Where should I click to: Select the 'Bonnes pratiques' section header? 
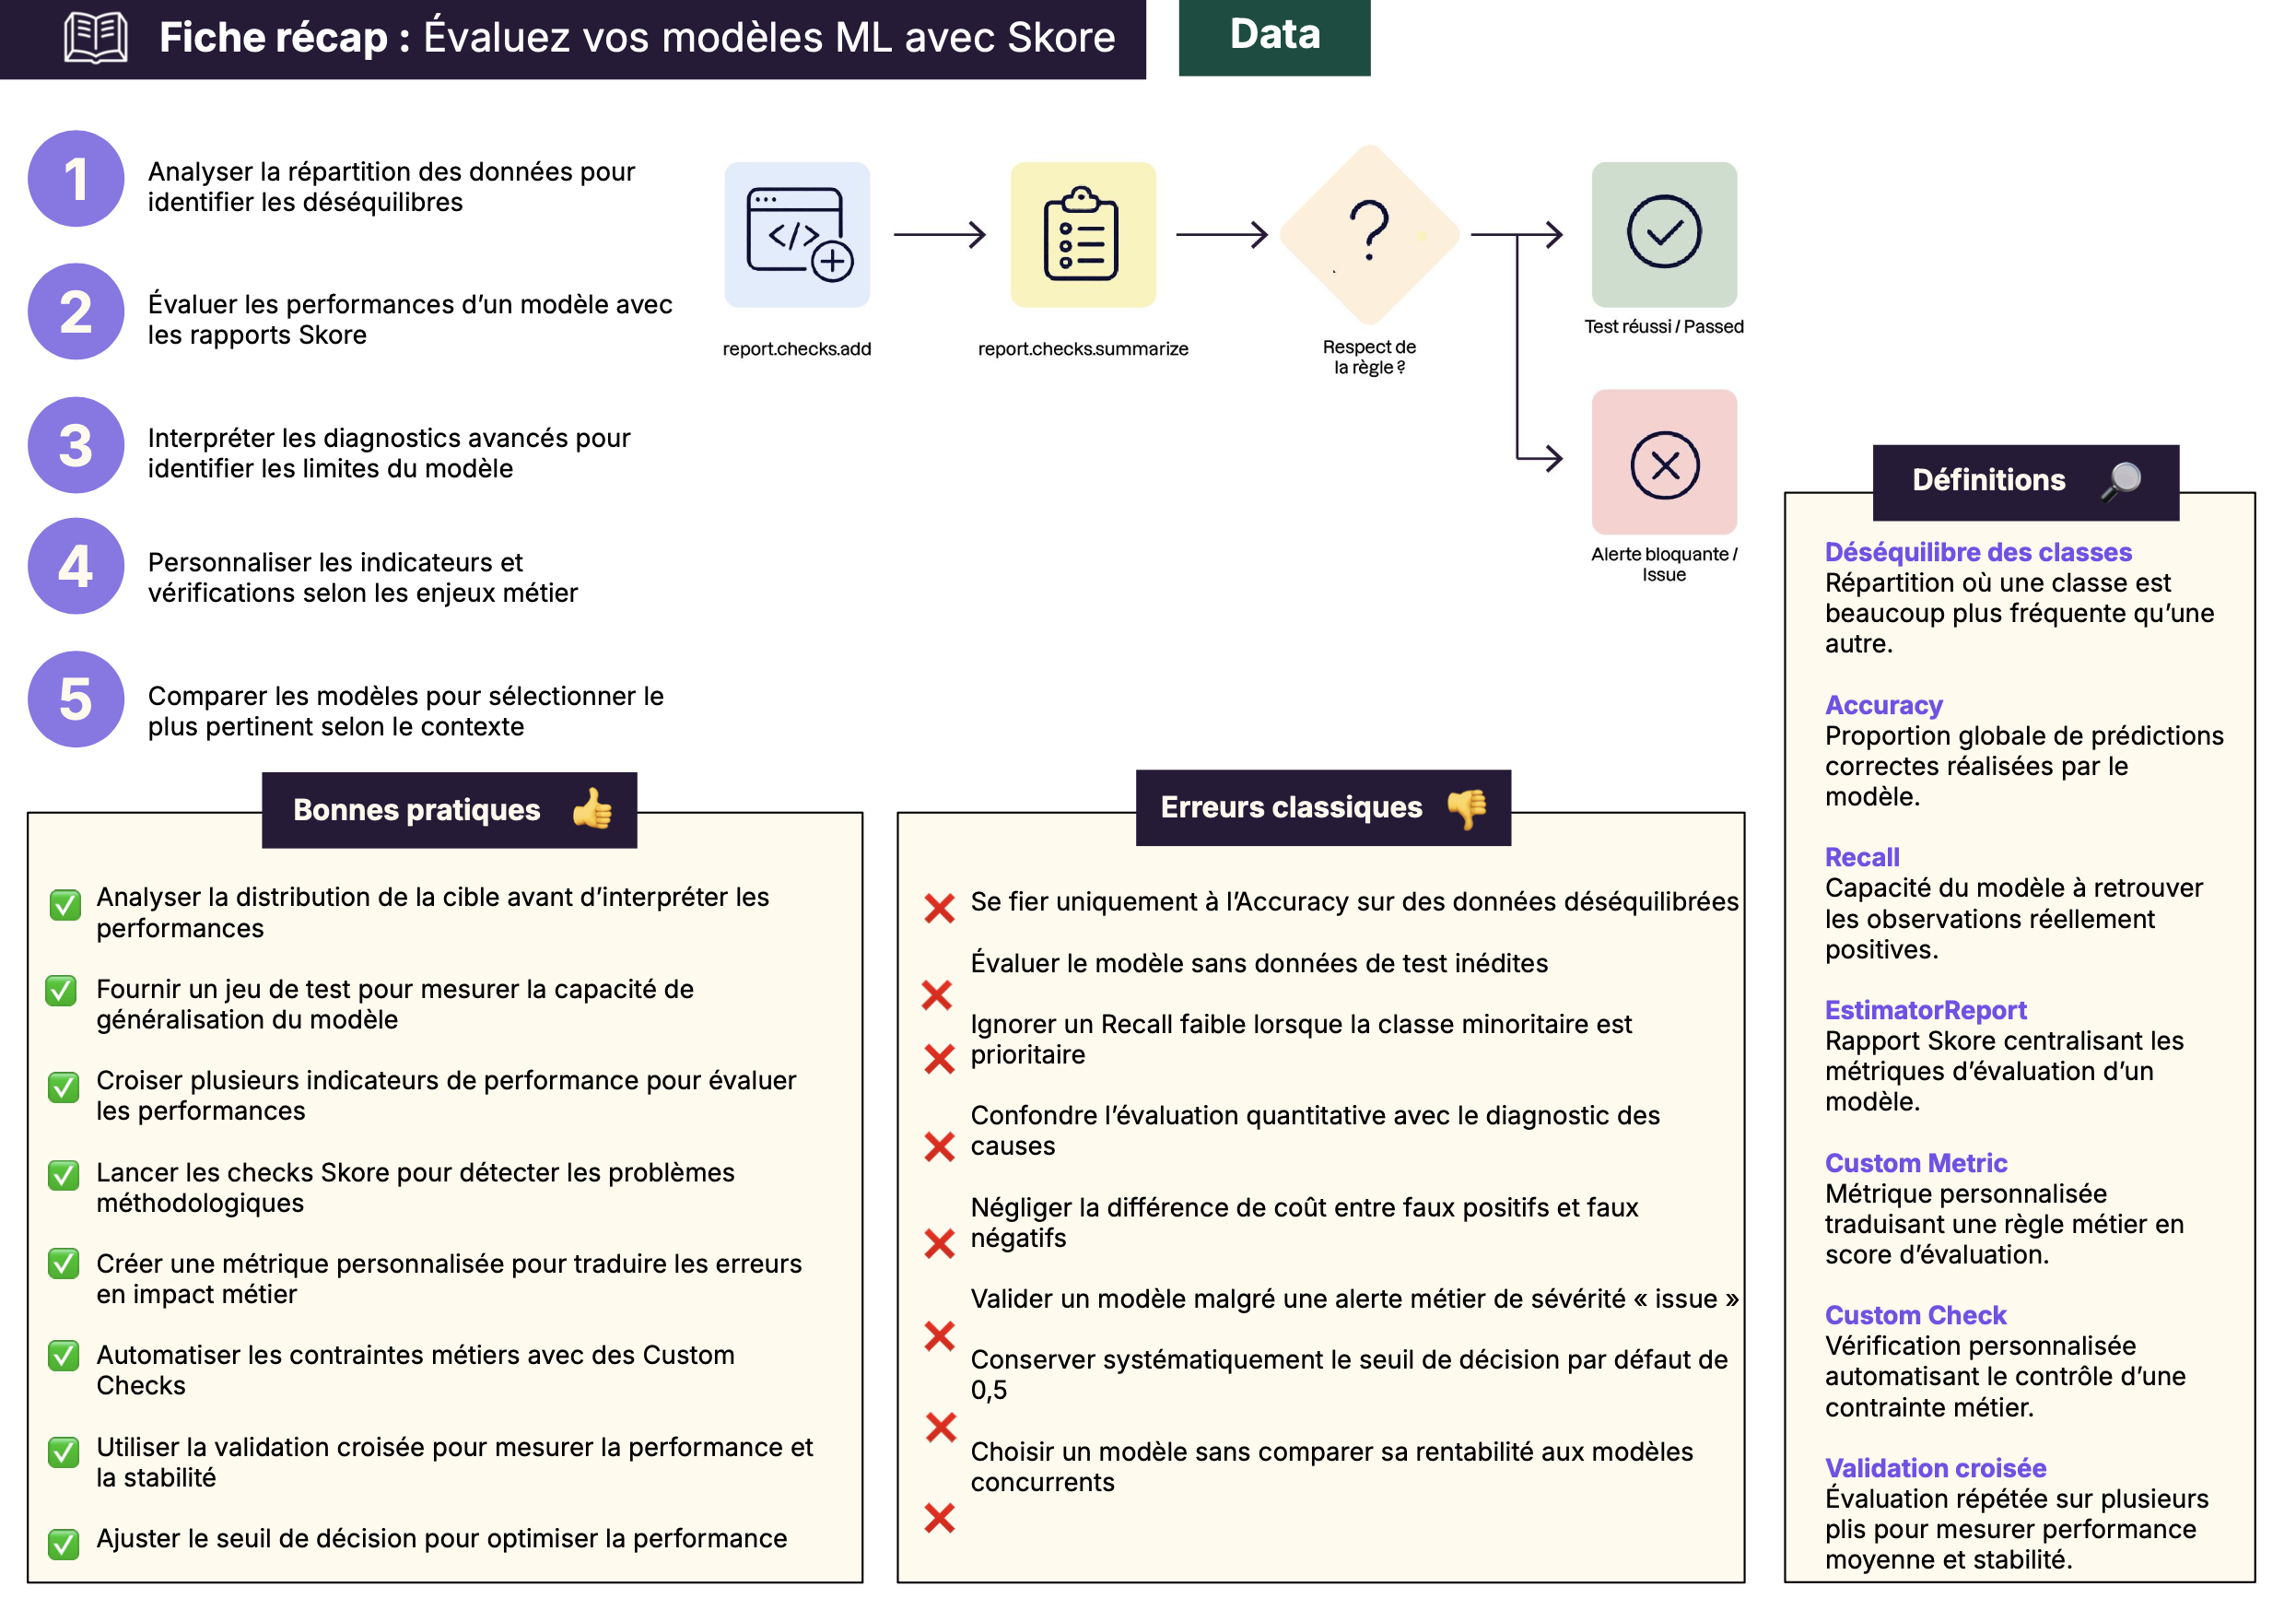449,810
